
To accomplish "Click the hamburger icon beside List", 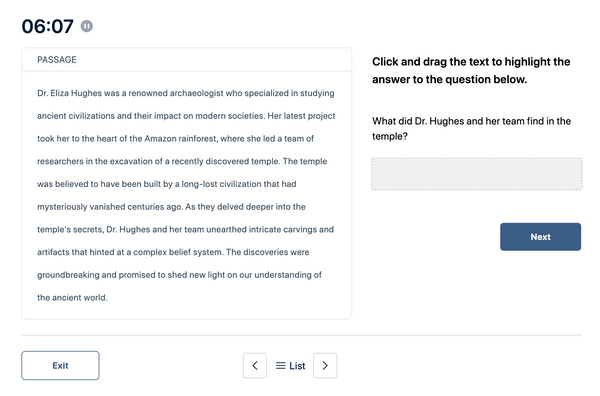I will coord(280,366).
